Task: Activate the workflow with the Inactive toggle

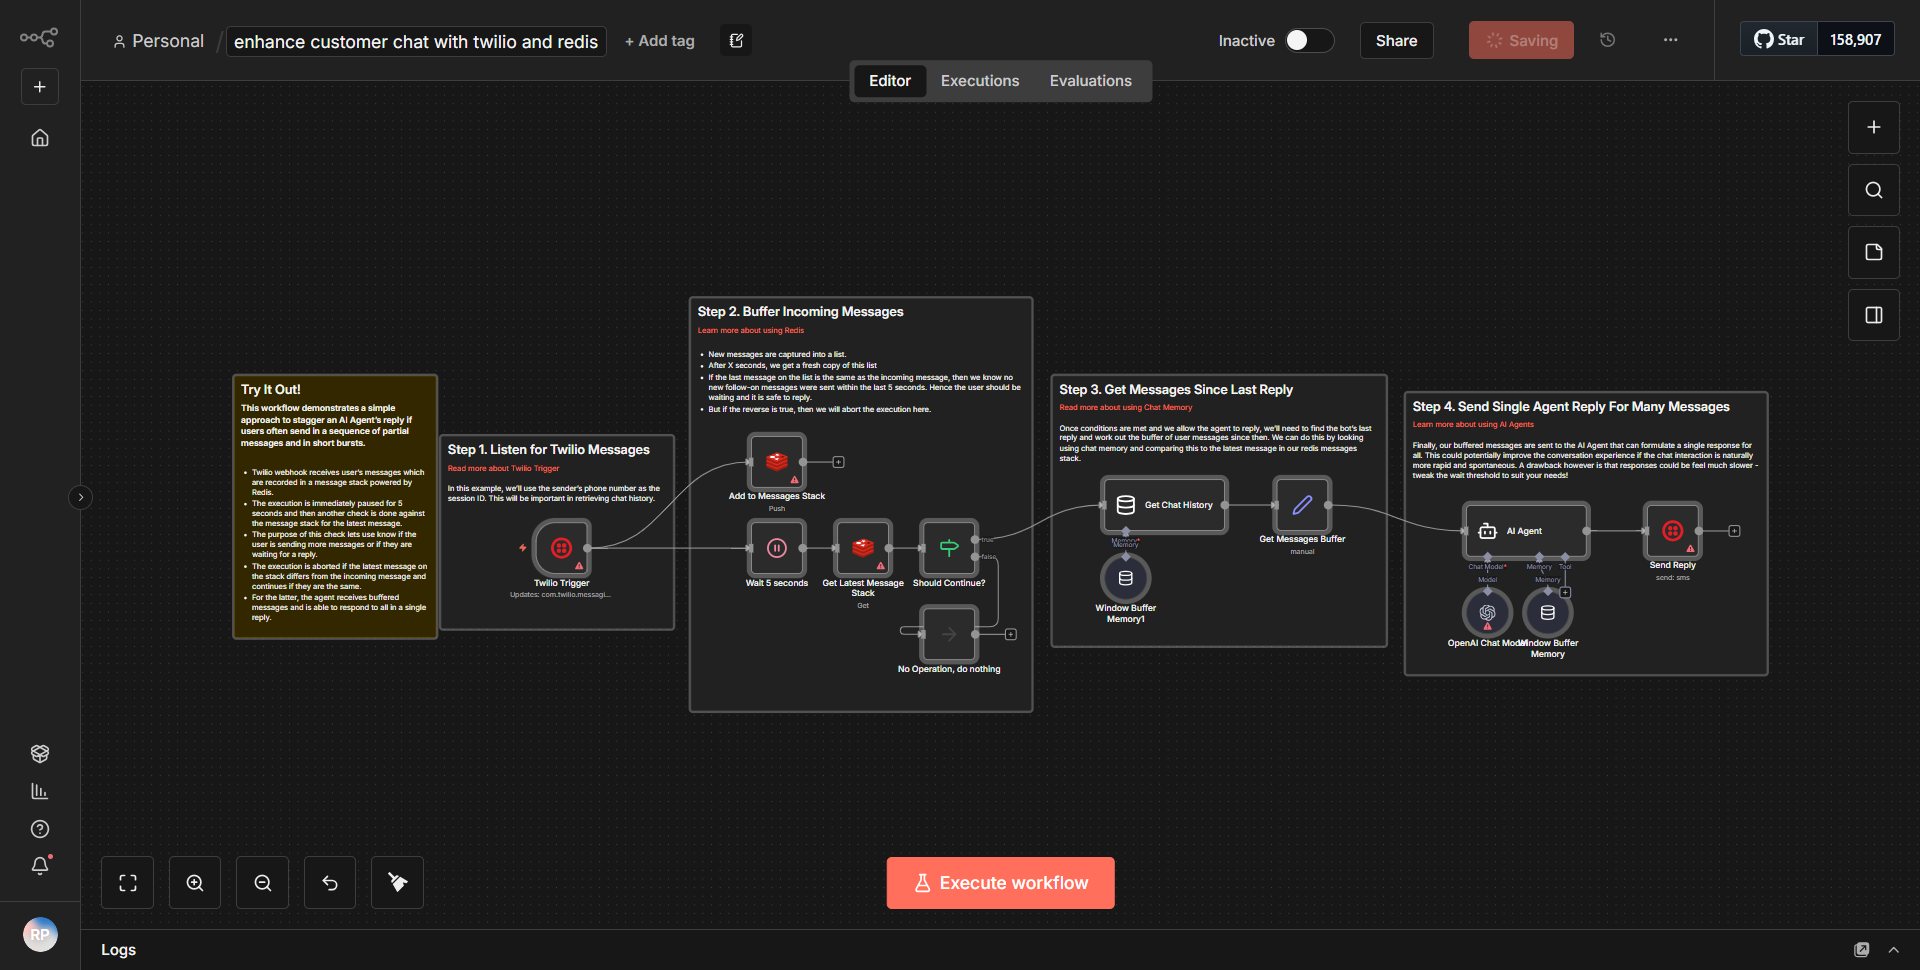Action: point(1308,40)
